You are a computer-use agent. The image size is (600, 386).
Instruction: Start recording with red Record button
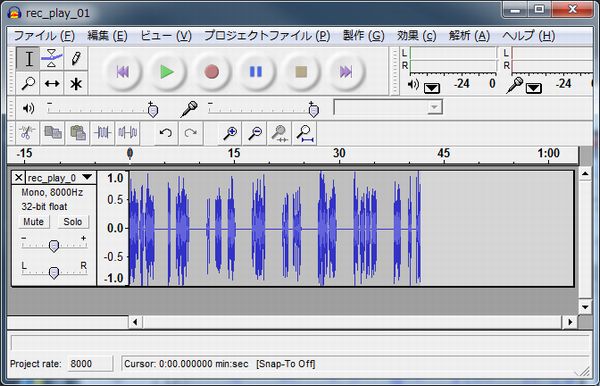pyautogui.click(x=212, y=72)
